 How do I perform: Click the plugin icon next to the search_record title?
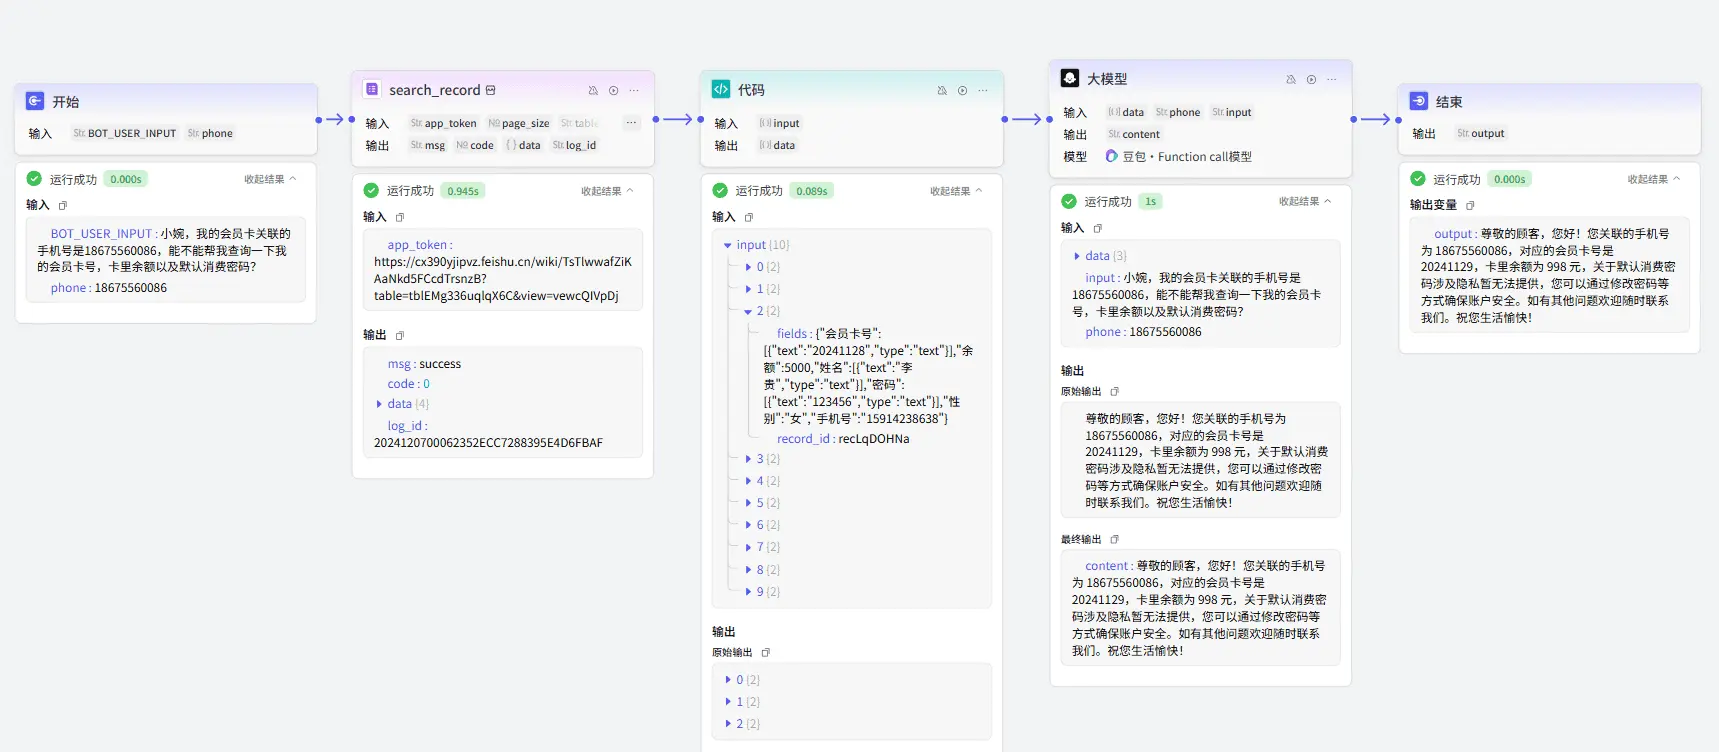coord(490,90)
